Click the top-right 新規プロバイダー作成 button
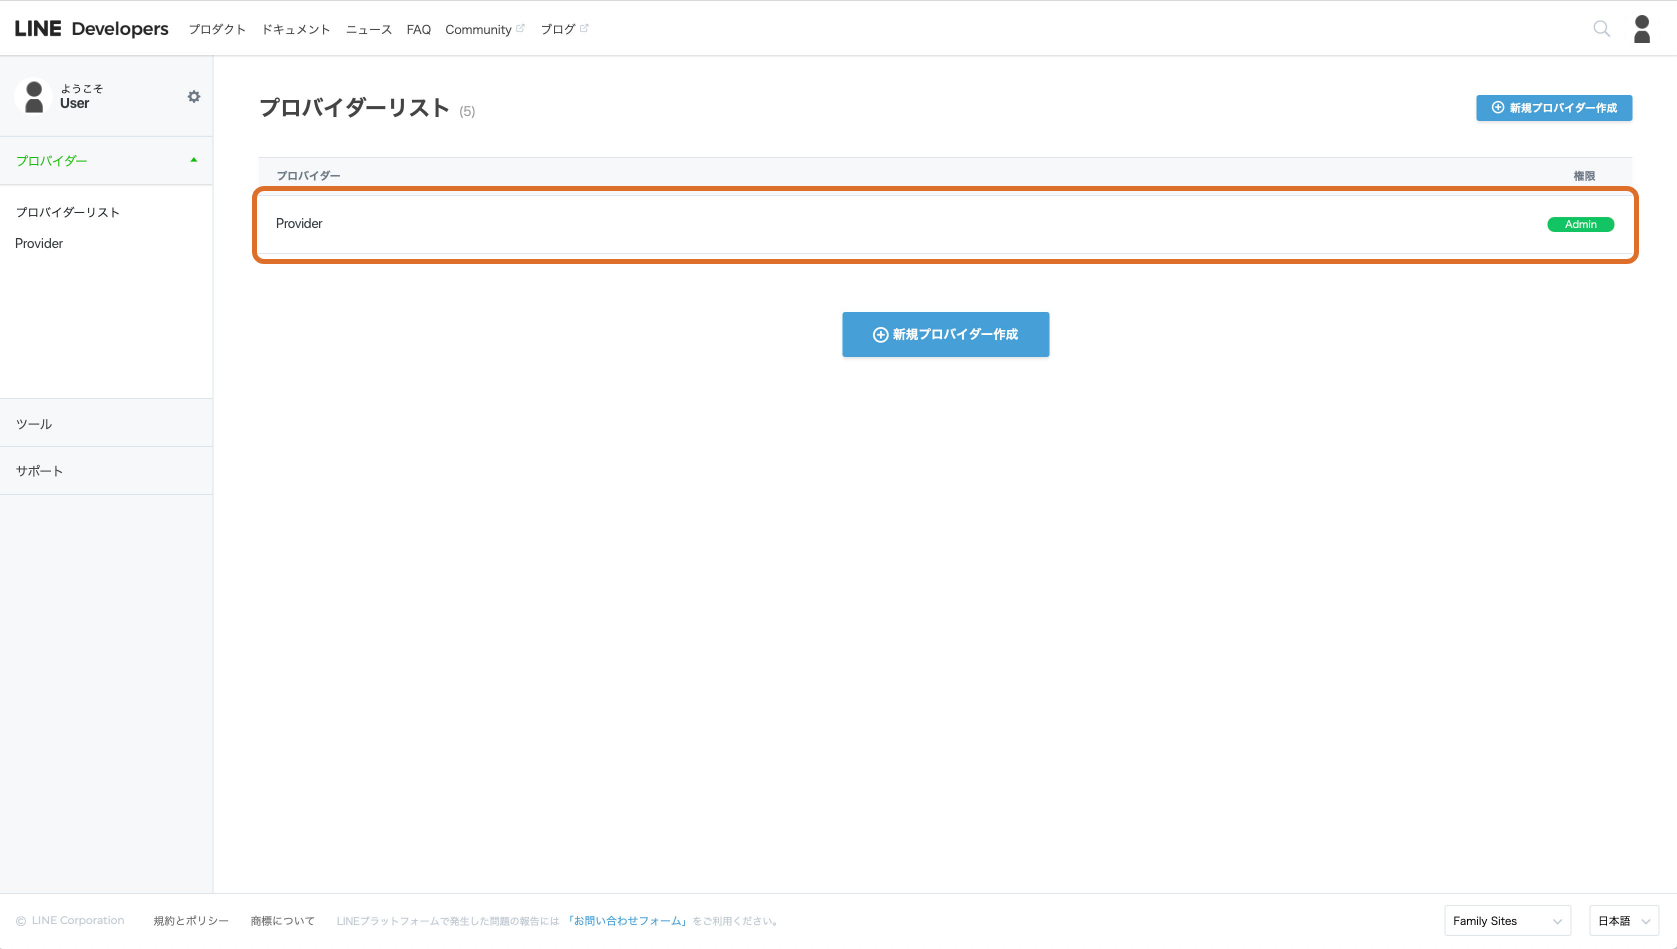Image resolution: width=1677 pixels, height=949 pixels. pyautogui.click(x=1554, y=108)
